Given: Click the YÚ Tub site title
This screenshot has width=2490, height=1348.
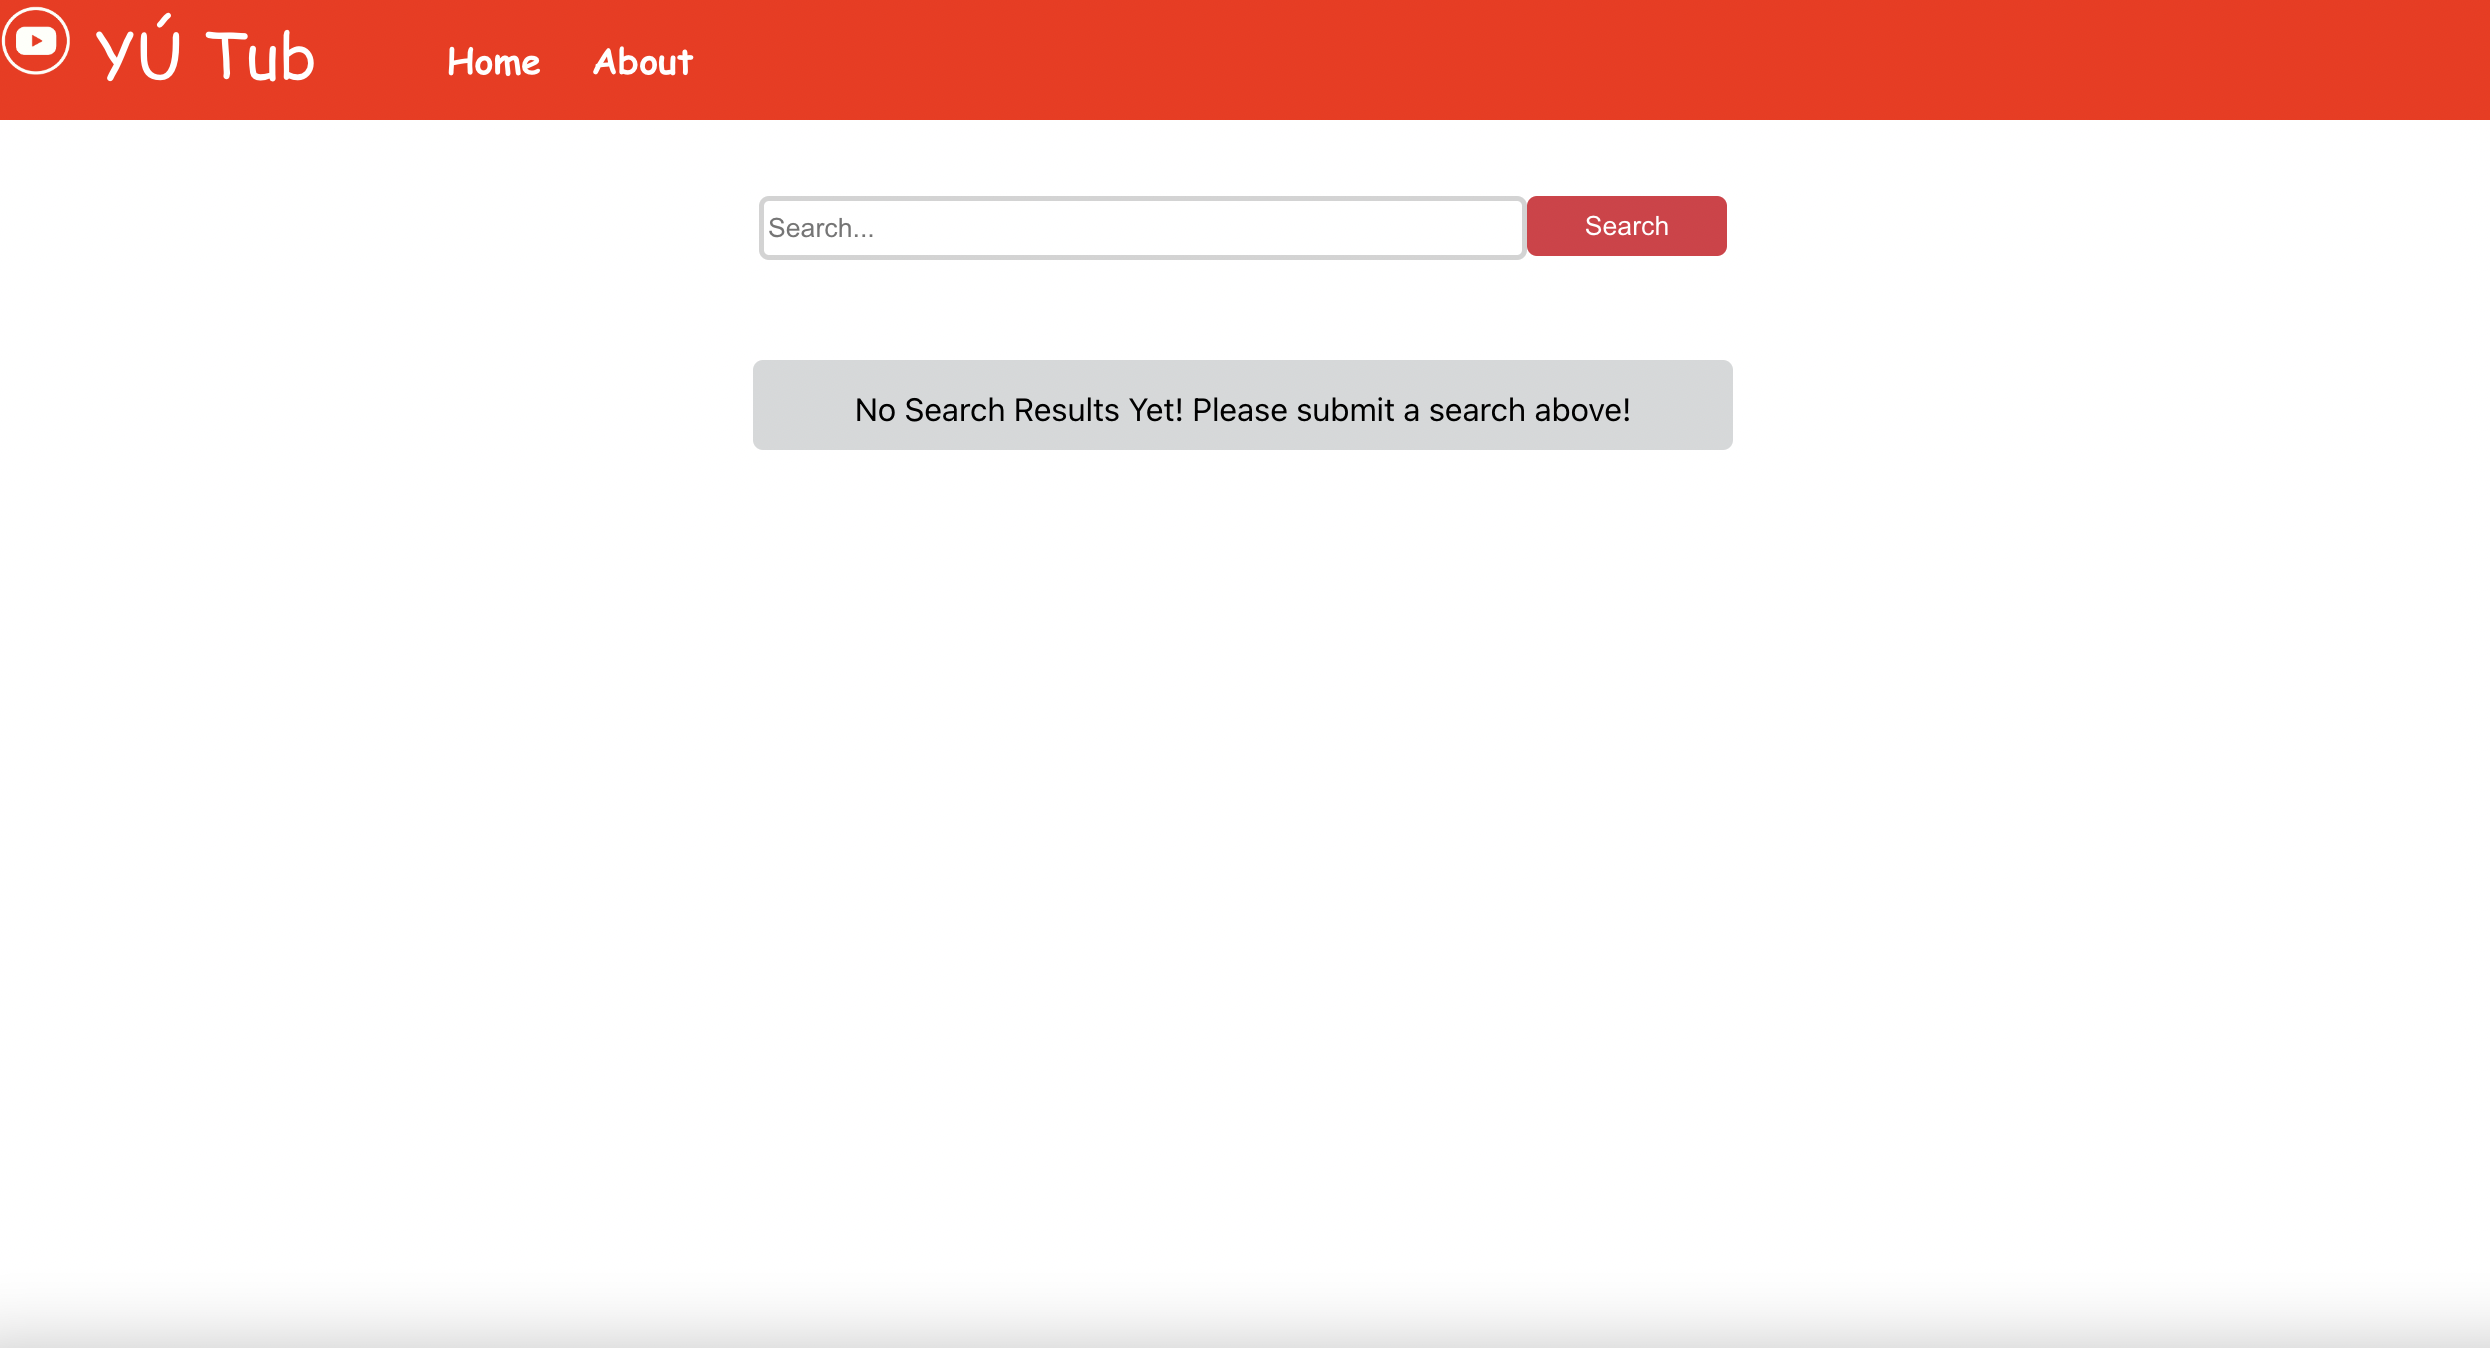Looking at the screenshot, I should coord(205,54).
